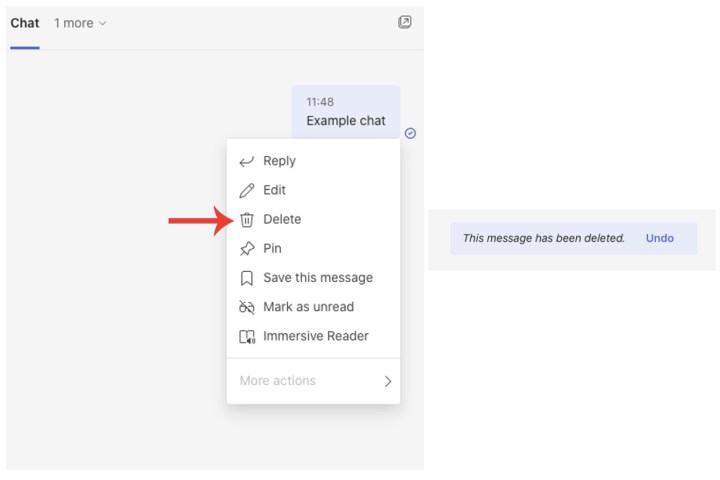Click the "Example chat" message text
The image size is (720, 480).
click(346, 121)
